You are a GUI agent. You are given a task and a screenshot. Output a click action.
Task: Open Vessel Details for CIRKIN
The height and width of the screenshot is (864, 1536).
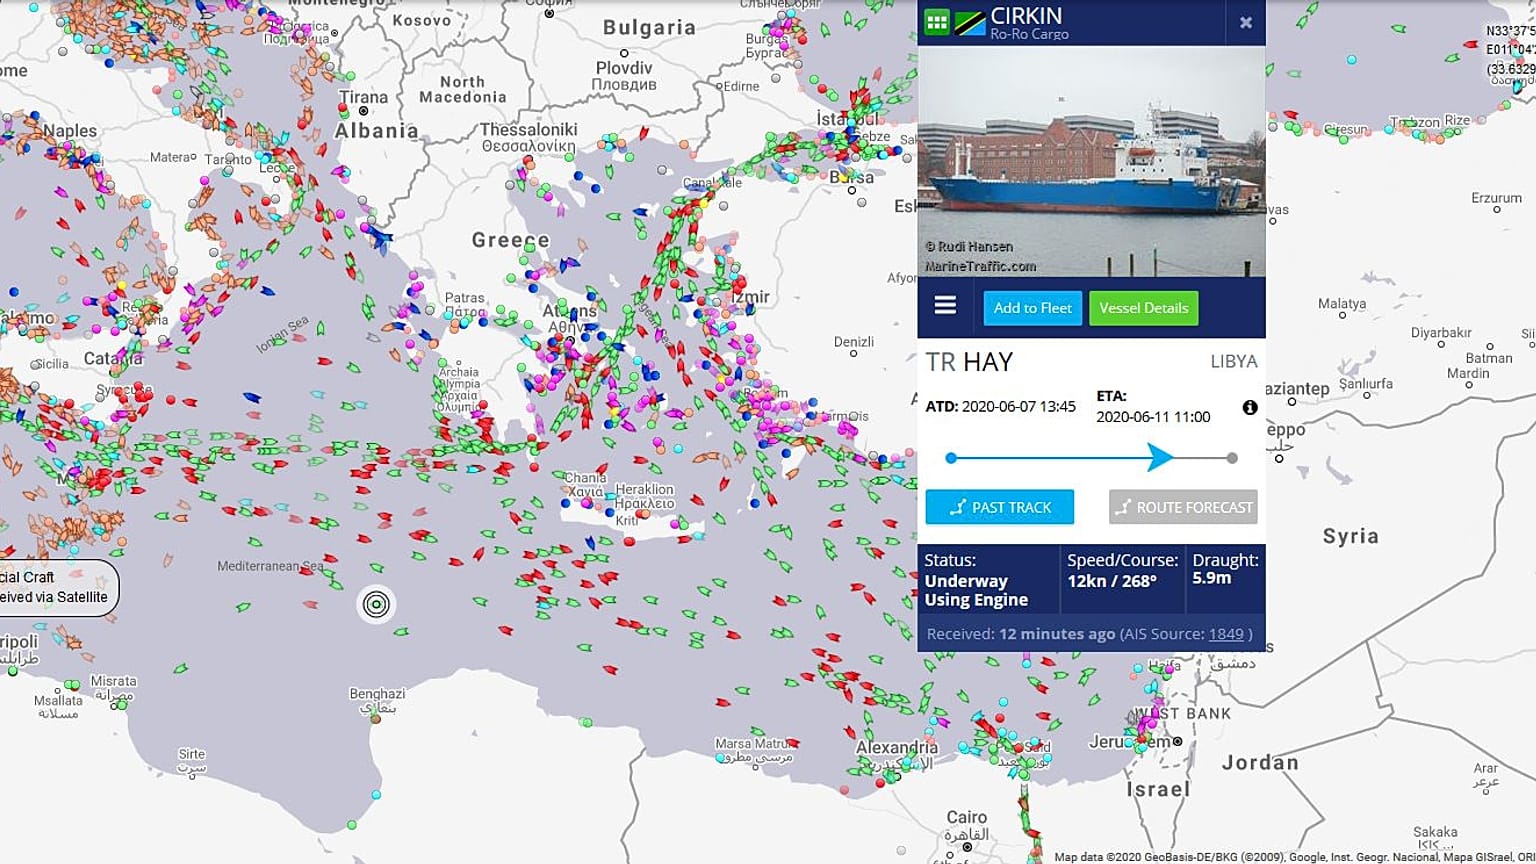[1143, 308]
